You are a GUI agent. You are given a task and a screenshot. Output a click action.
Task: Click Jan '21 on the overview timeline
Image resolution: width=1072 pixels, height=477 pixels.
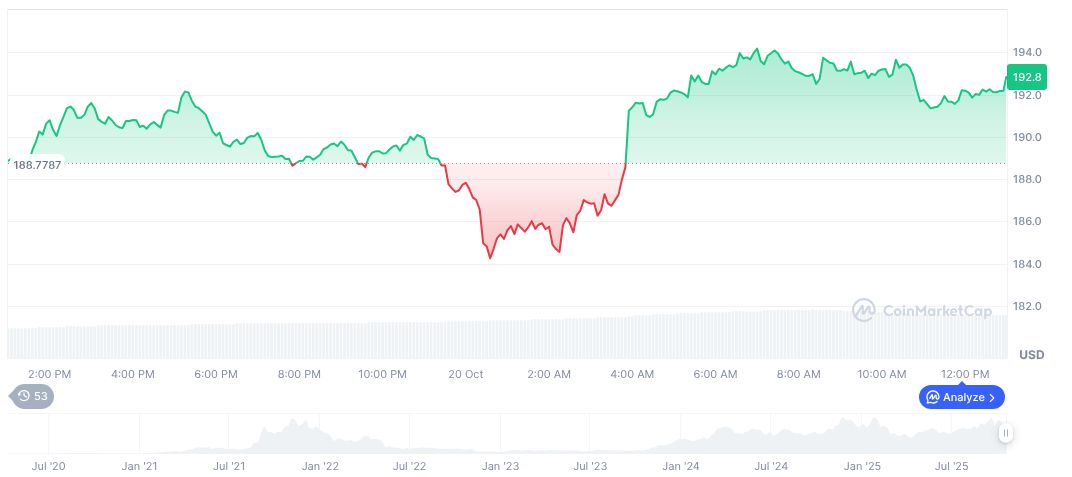(x=140, y=466)
